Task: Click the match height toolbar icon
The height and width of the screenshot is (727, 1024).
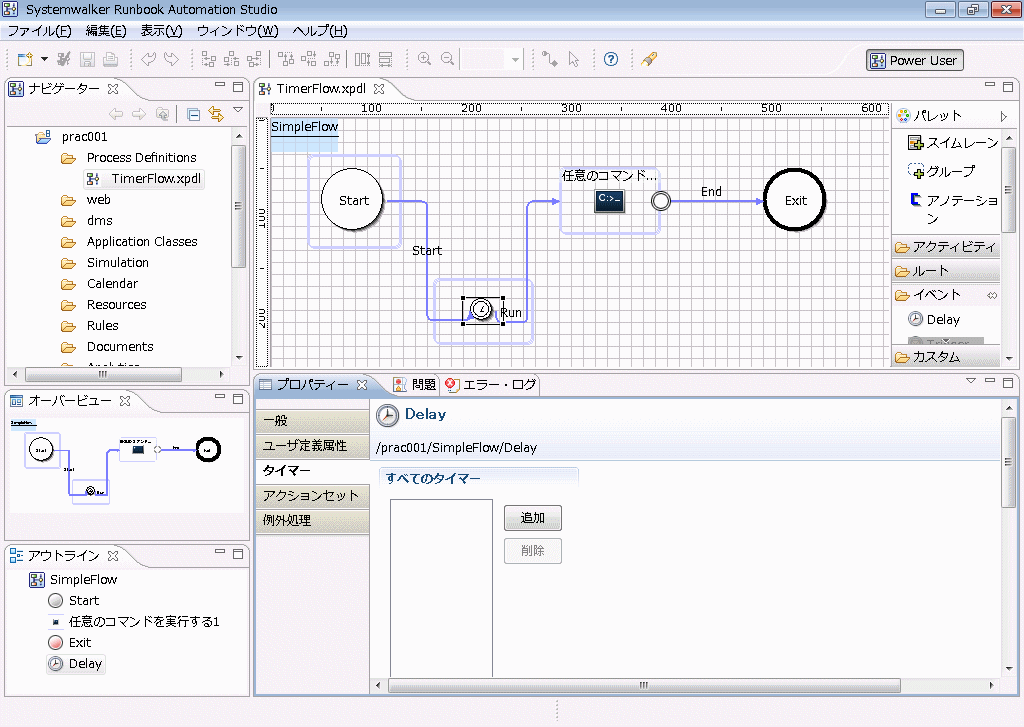Action: tap(385, 59)
